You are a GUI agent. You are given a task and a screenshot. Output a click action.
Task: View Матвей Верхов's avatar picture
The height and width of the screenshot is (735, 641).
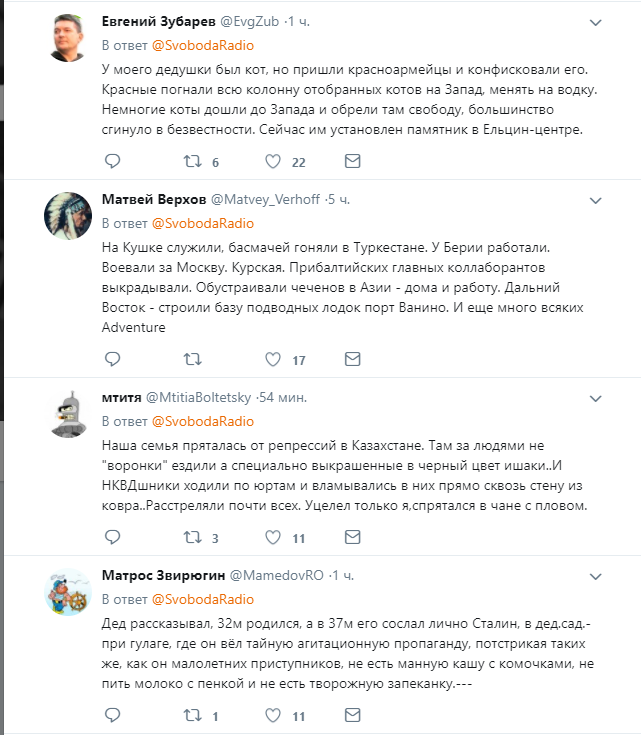[x=68, y=216]
